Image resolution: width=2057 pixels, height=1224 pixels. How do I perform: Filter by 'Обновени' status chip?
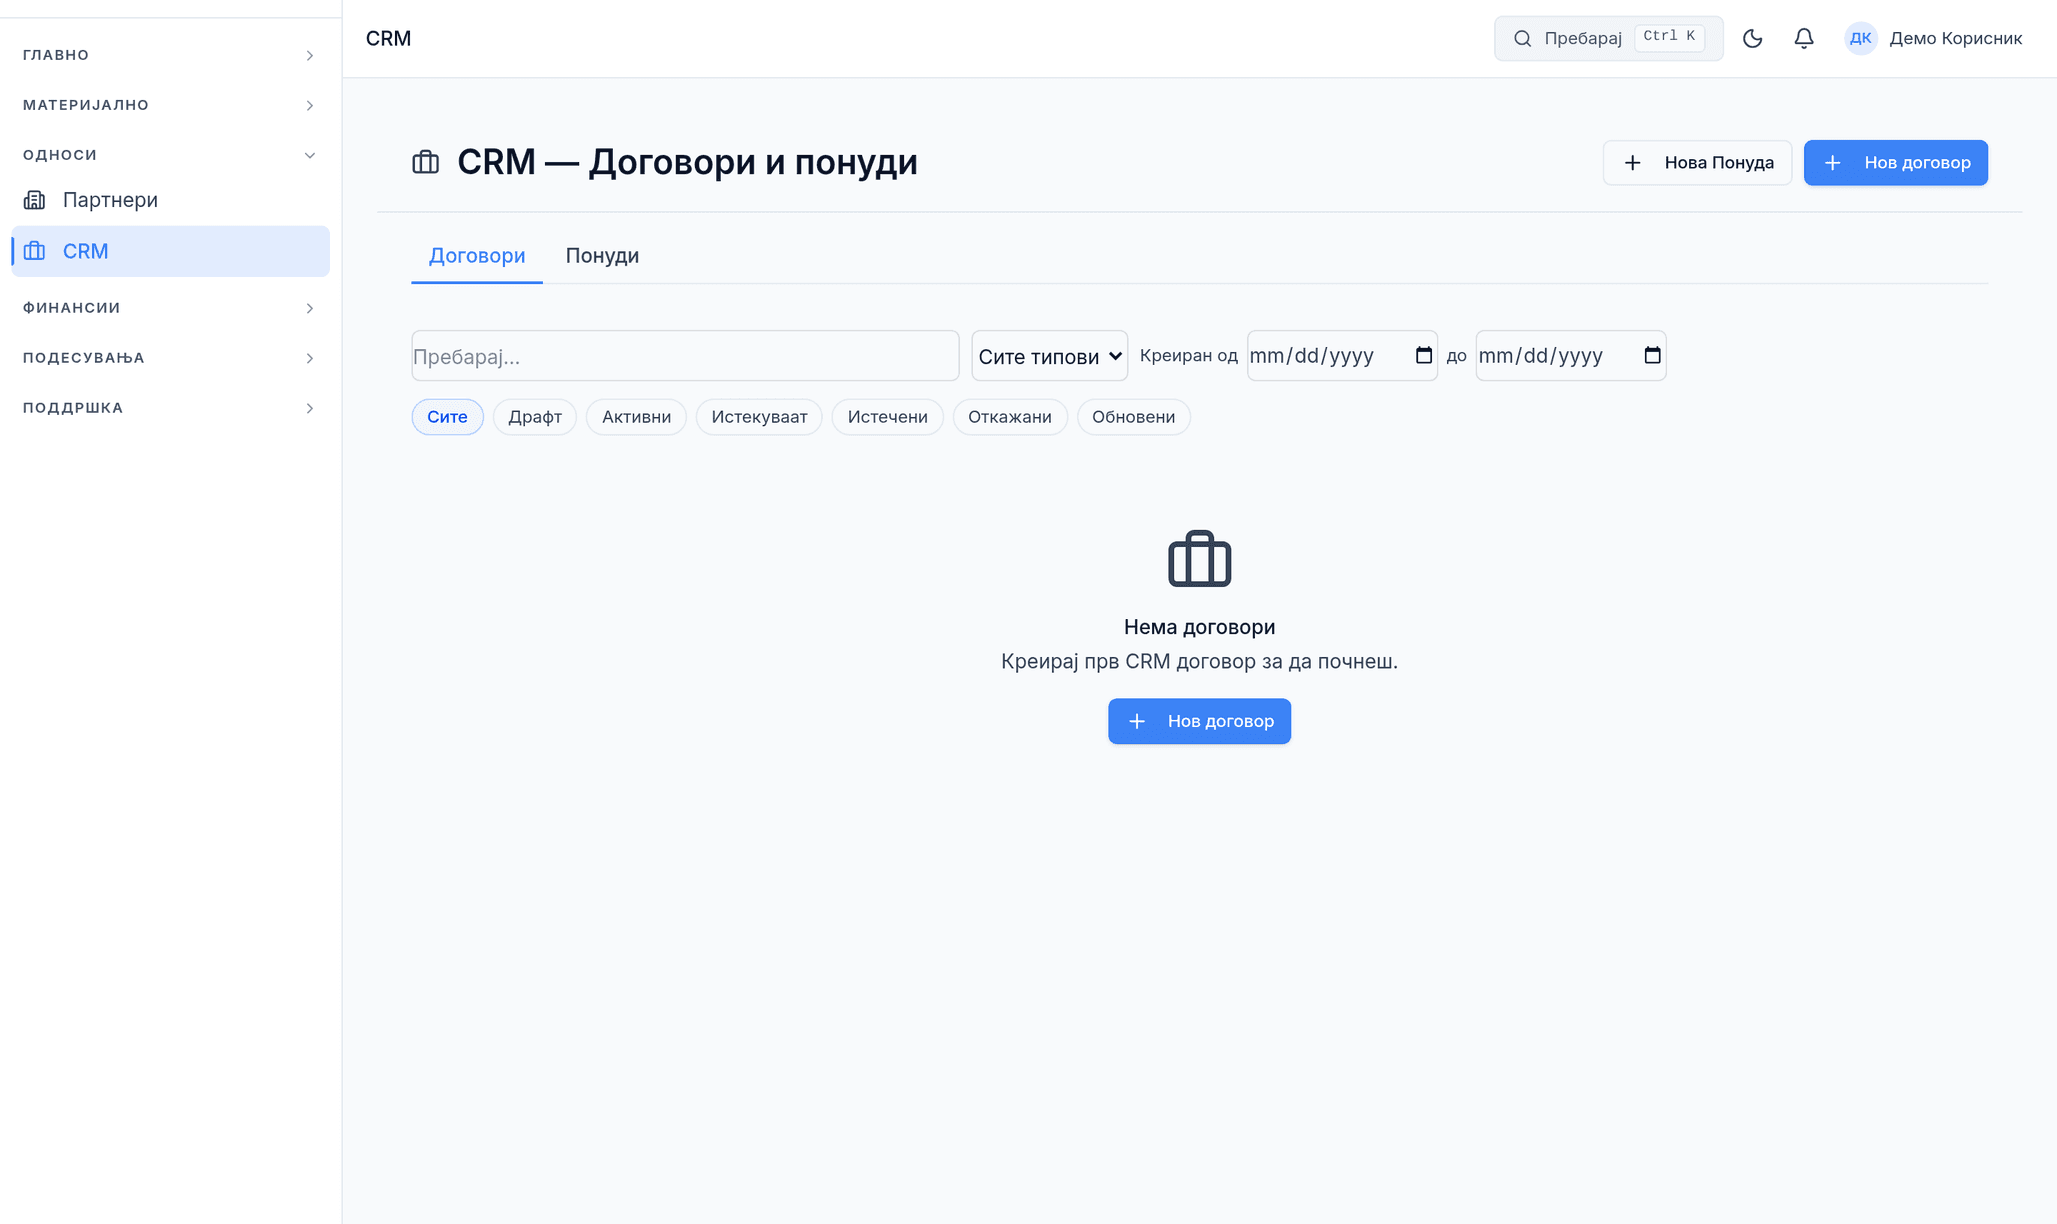1133,417
